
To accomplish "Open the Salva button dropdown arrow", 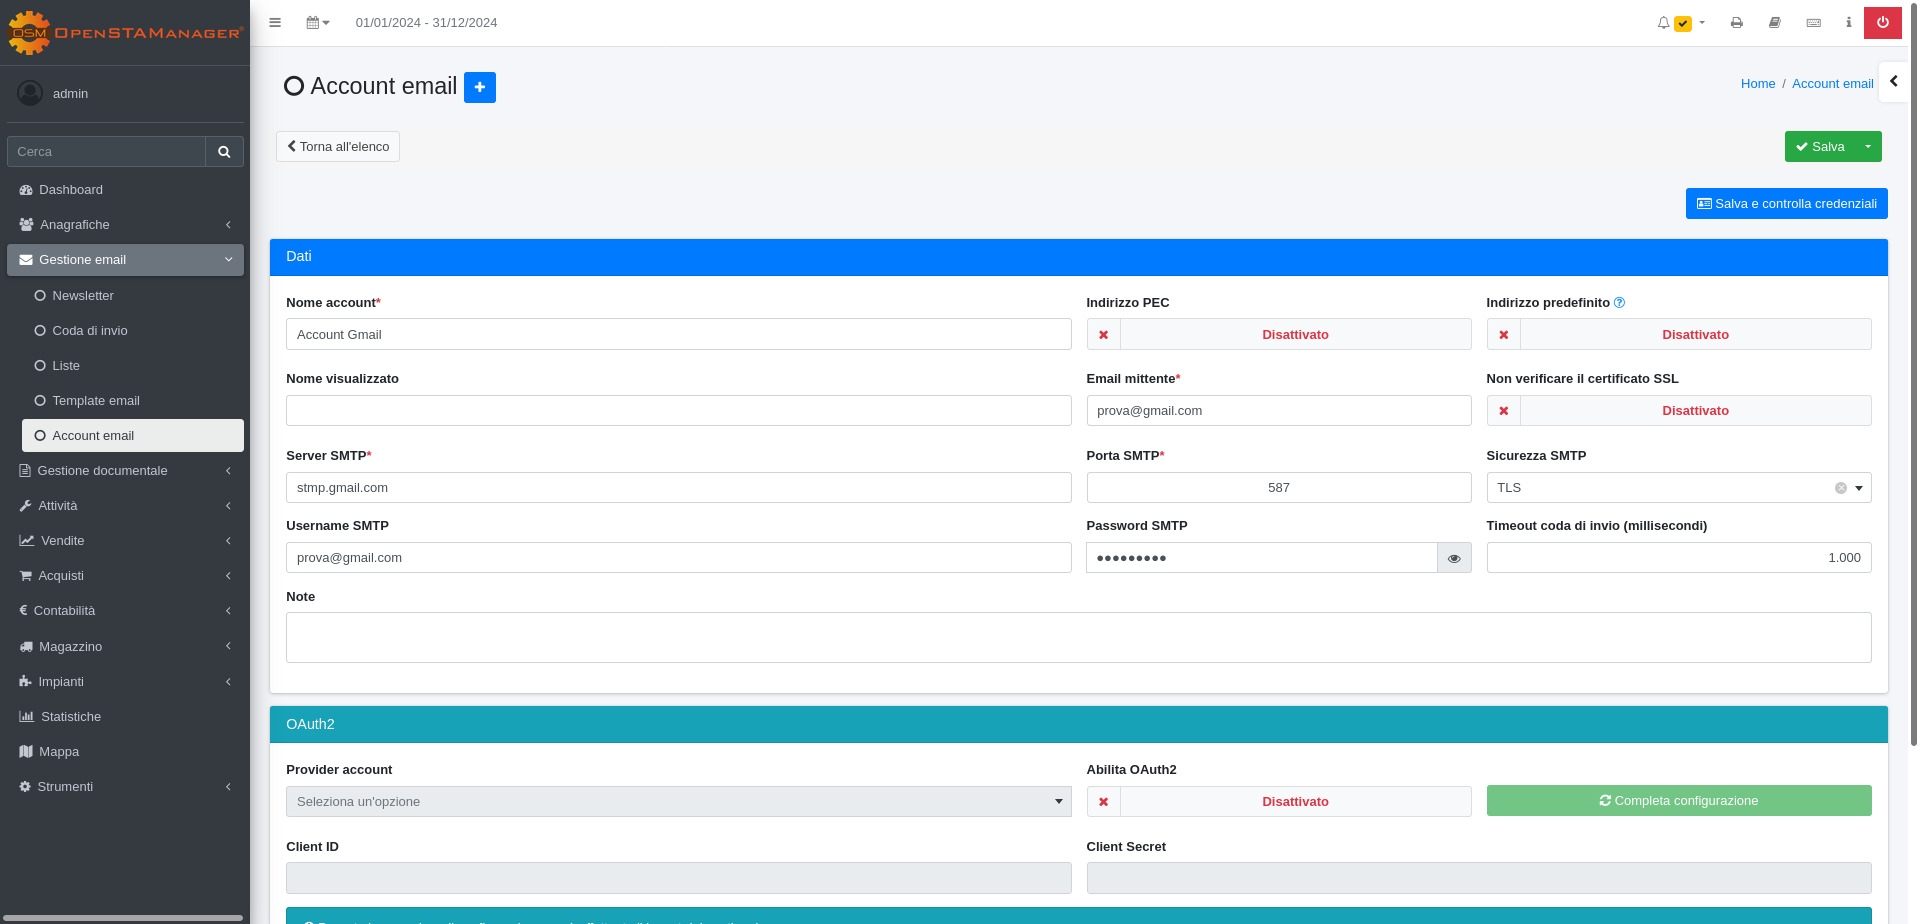I will 1868,147.
